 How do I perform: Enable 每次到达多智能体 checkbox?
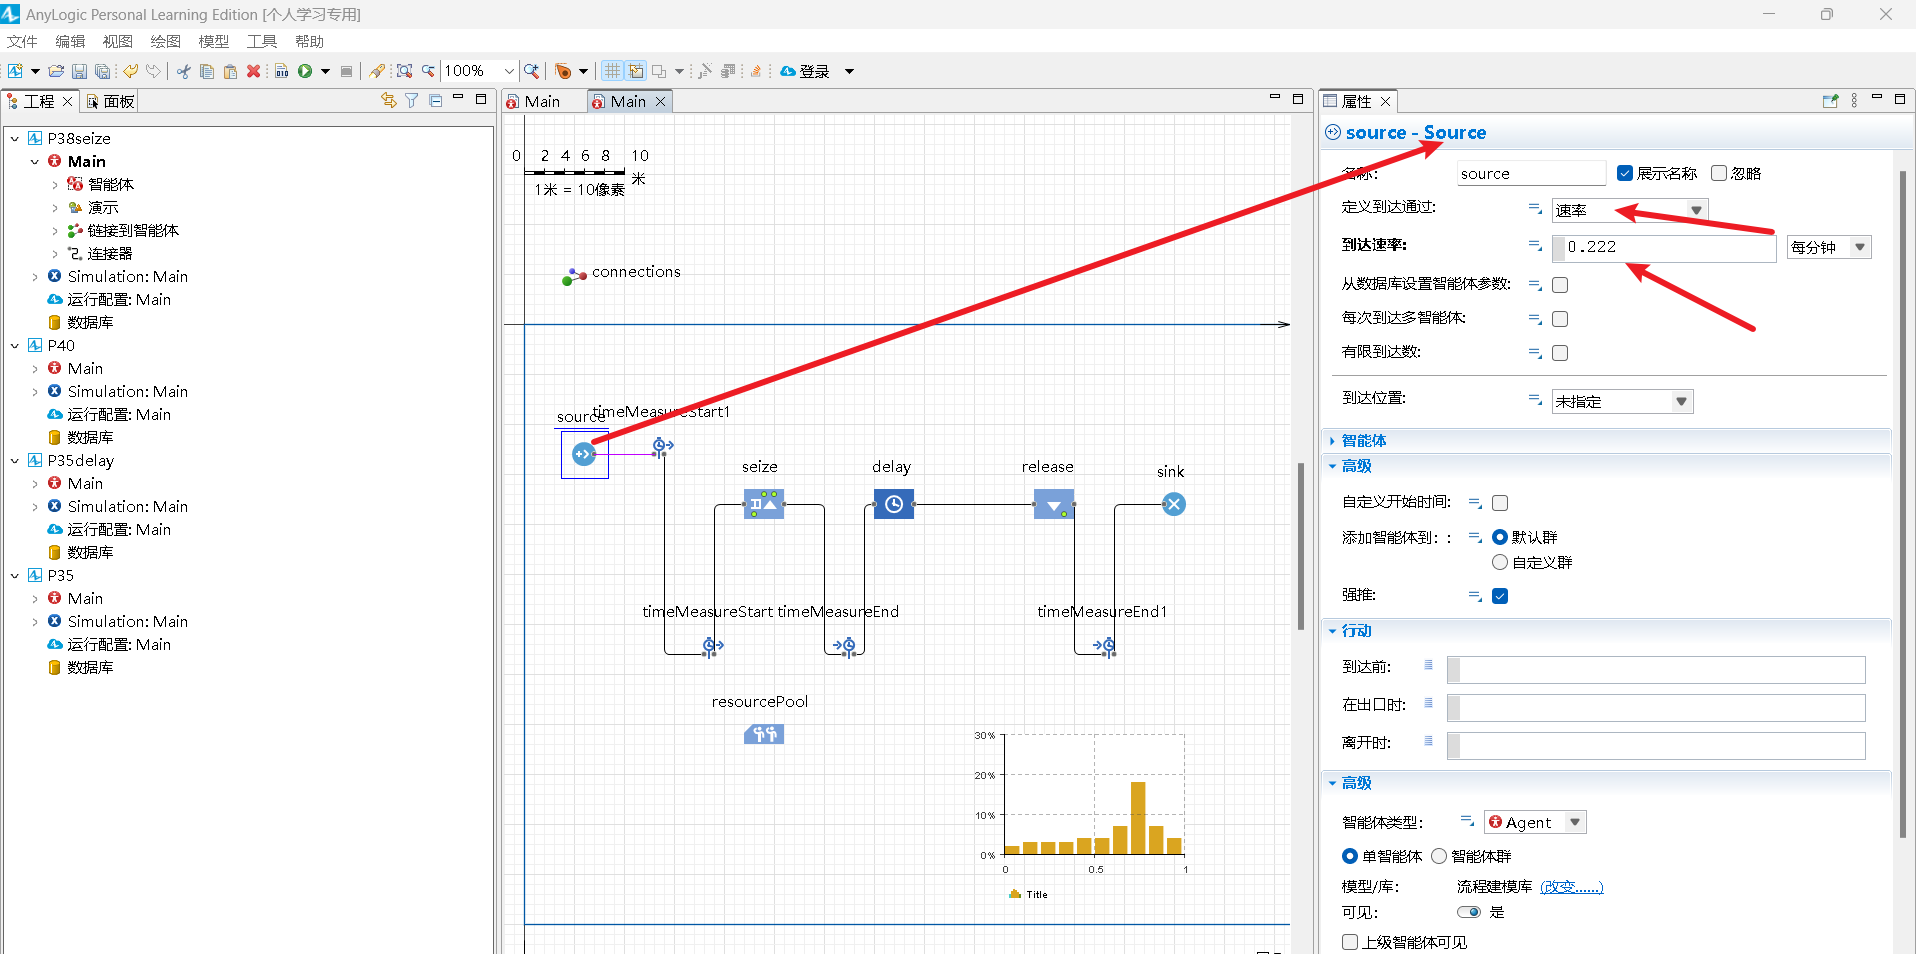[x=1560, y=319]
